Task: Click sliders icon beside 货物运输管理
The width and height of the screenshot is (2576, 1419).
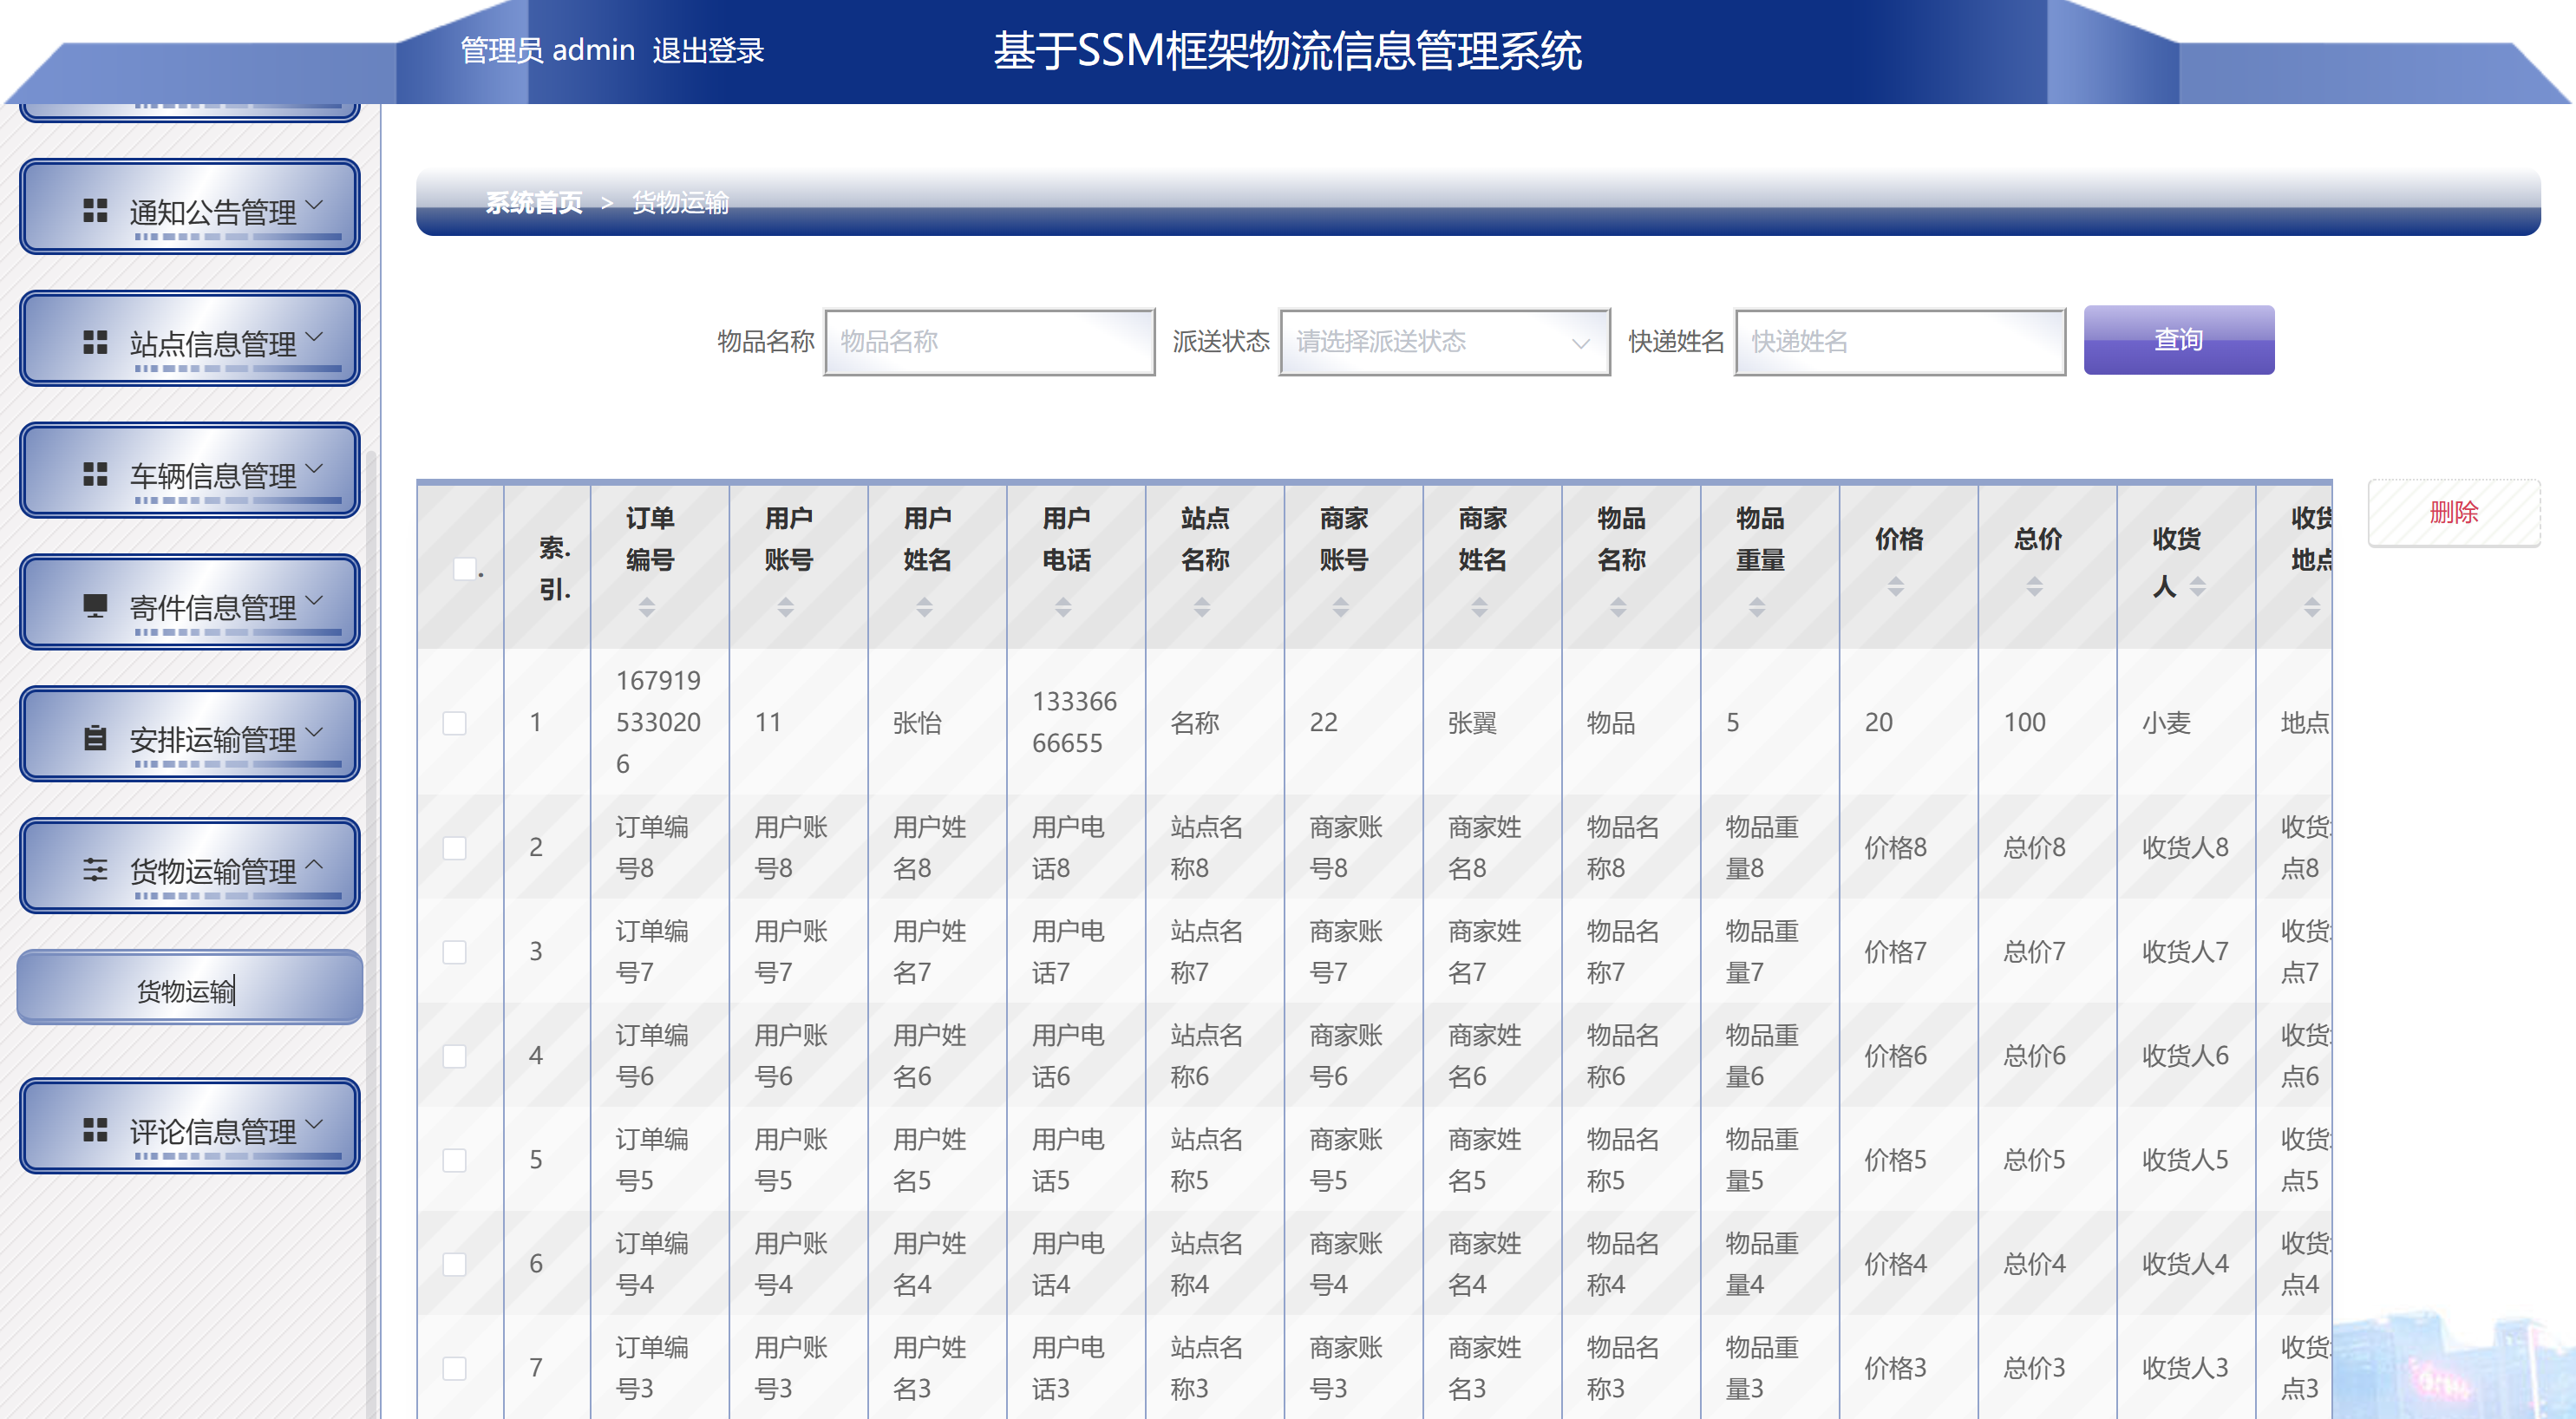Action: click(x=95, y=870)
